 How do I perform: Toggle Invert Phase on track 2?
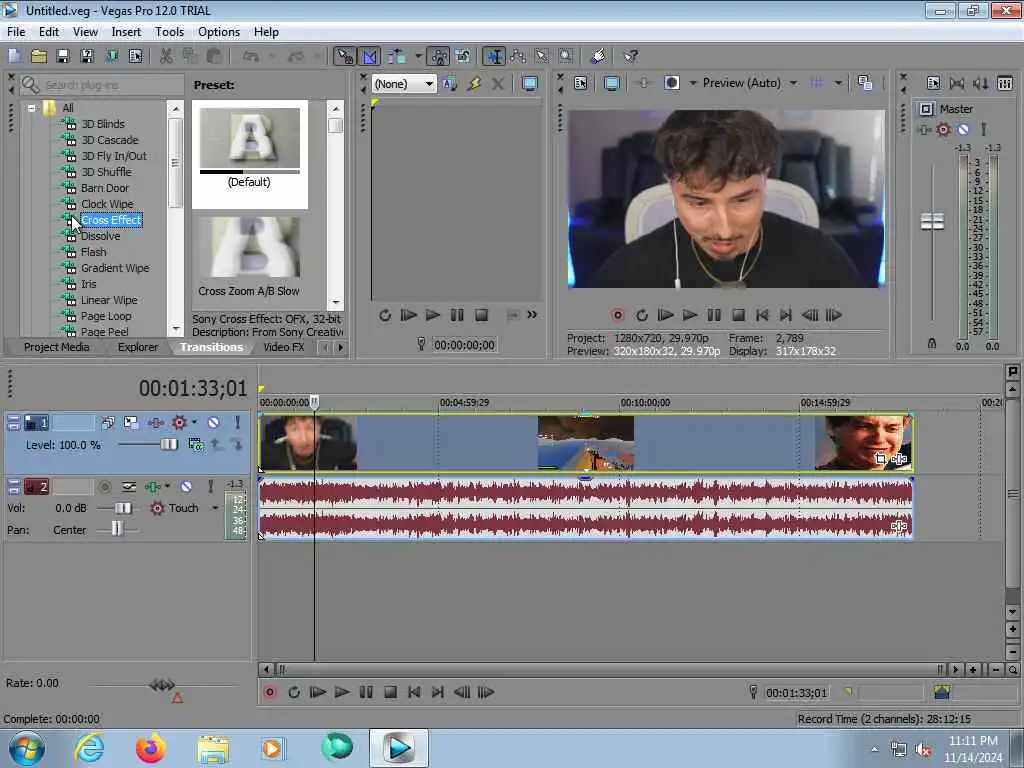pyautogui.click(x=129, y=487)
